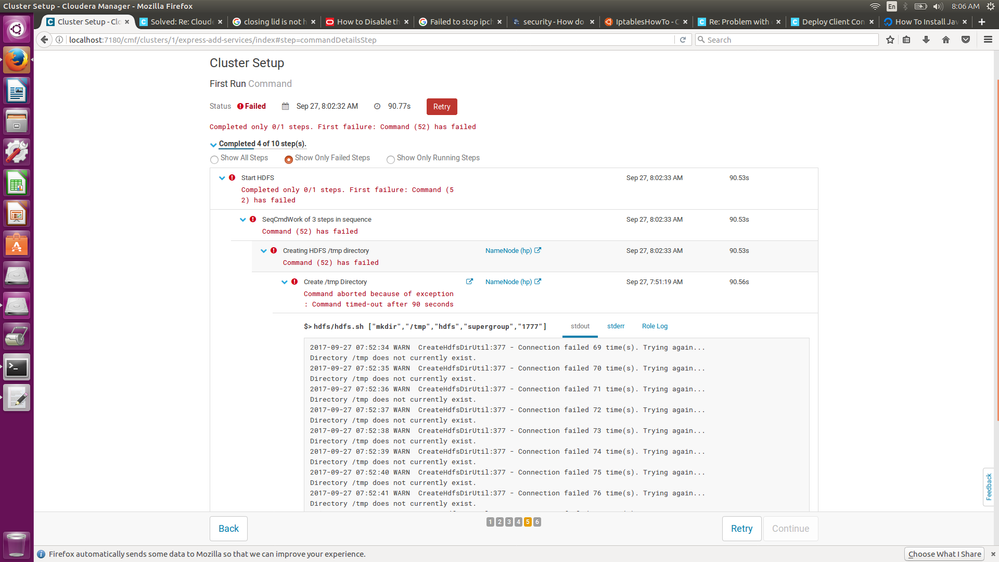Open the Files manager in the launcher
The height and width of the screenshot is (562, 999).
tap(17, 122)
